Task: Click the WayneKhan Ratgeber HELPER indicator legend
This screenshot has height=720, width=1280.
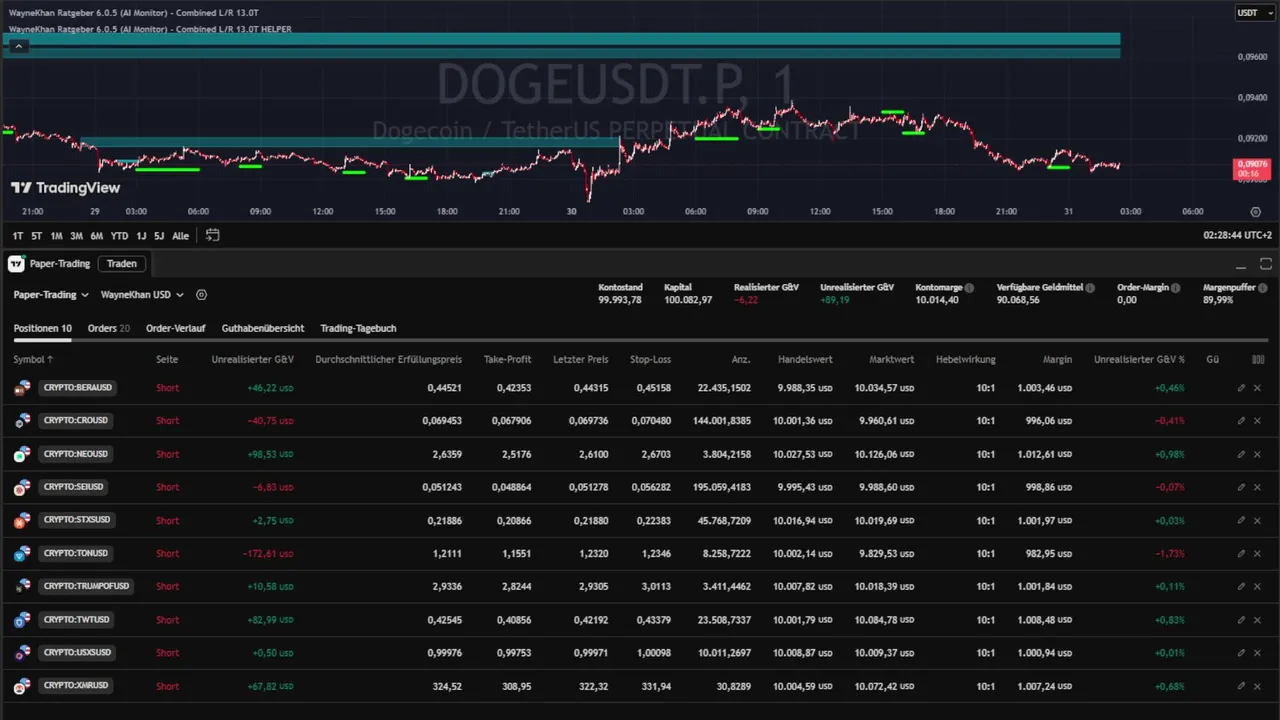Action: click(150, 30)
